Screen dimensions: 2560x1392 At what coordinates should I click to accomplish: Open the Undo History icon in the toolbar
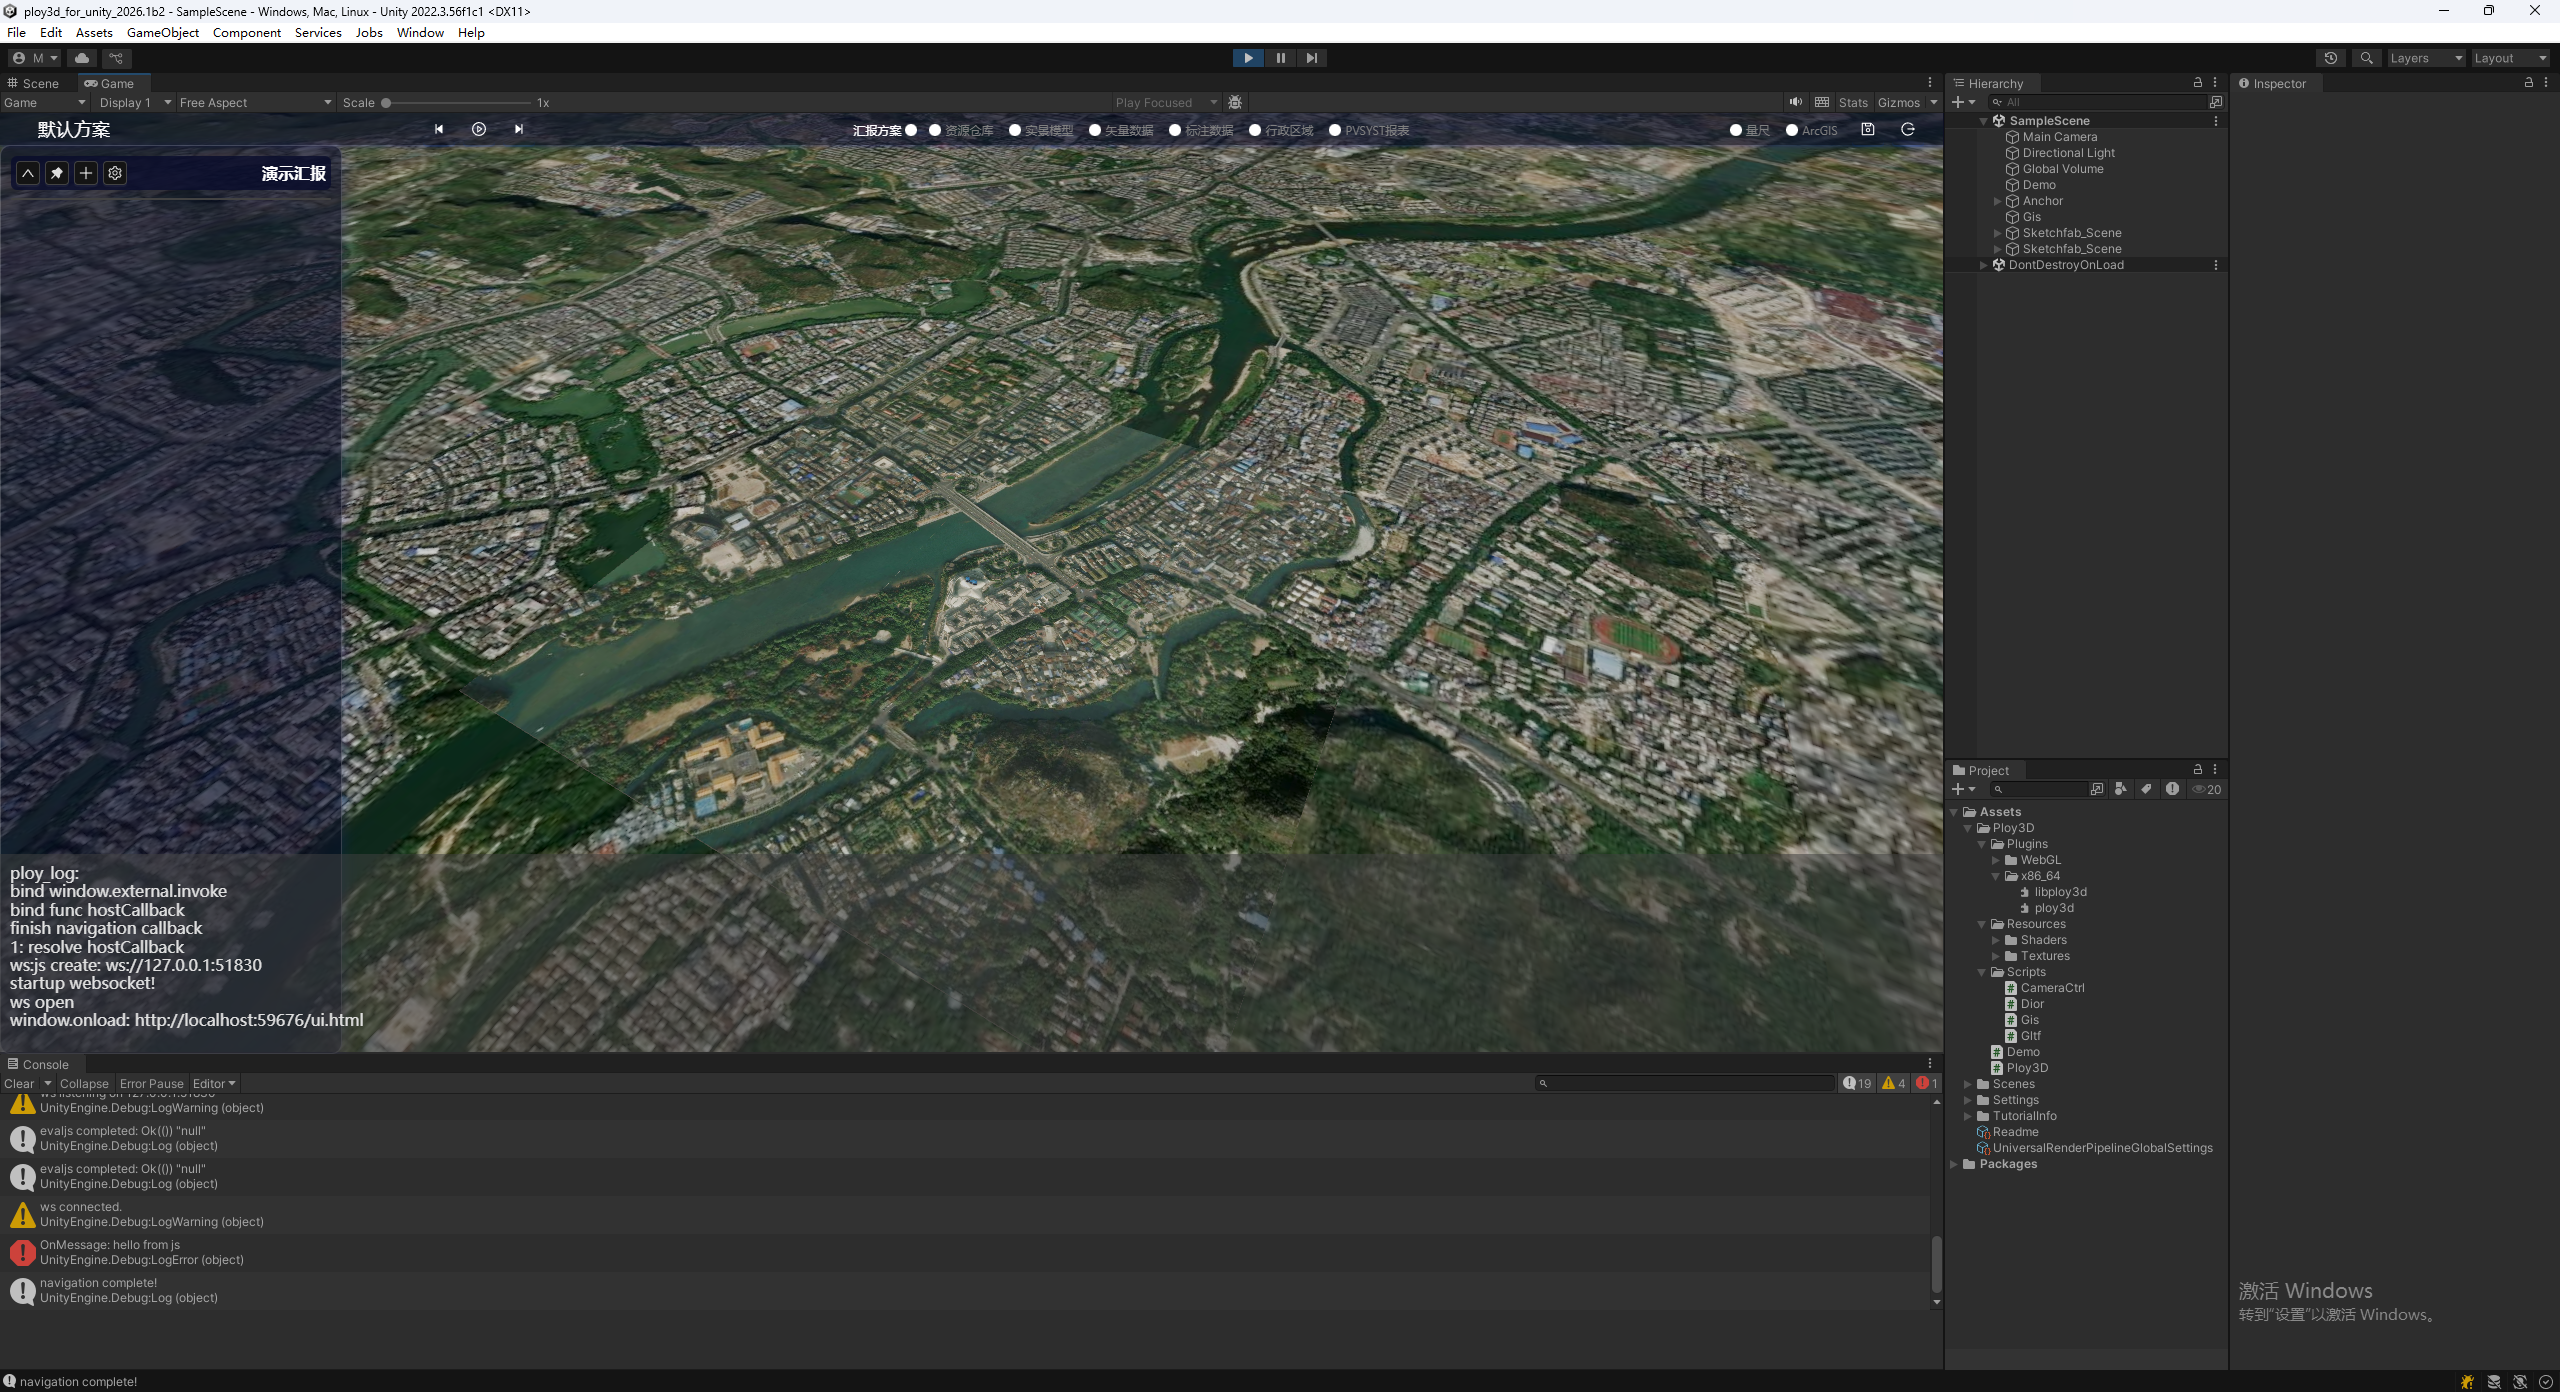(x=2330, y=58)
